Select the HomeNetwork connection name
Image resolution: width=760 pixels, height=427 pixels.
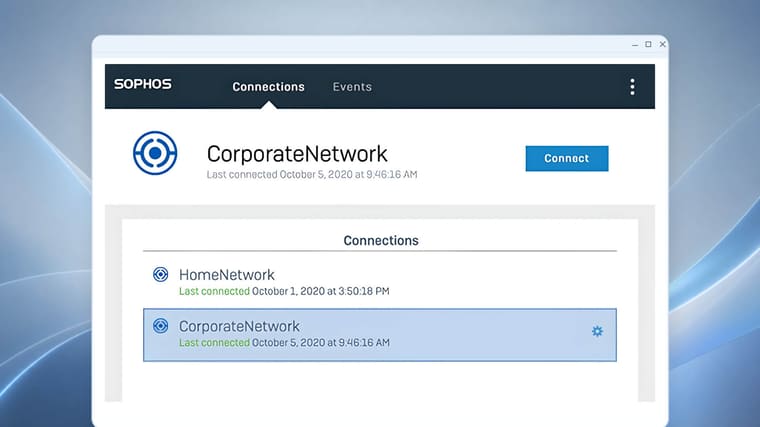[x=227, y=275]
